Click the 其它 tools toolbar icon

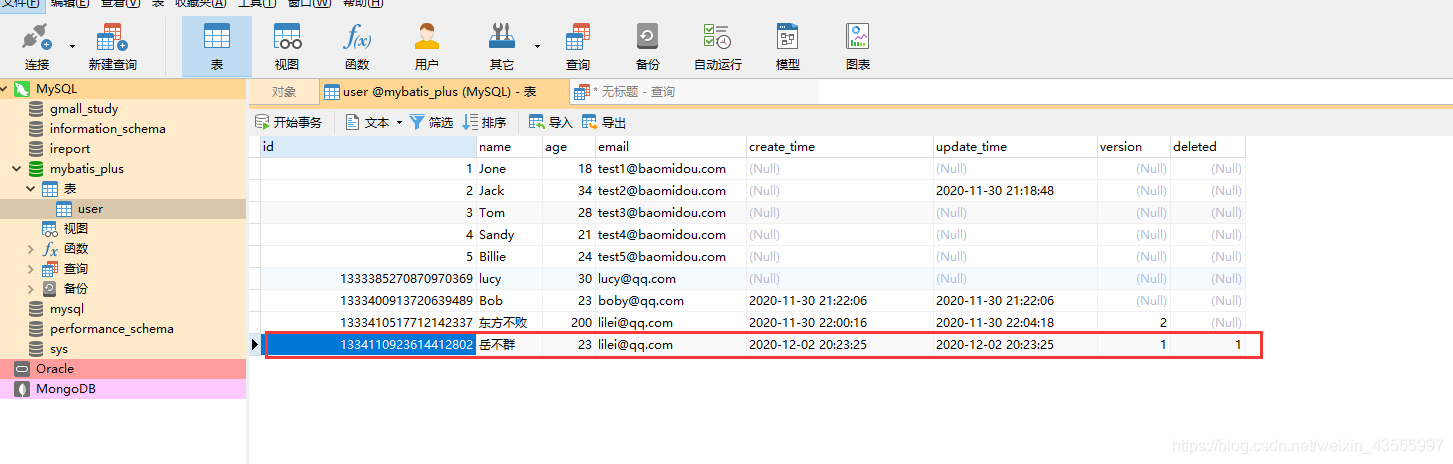(502, 46)
